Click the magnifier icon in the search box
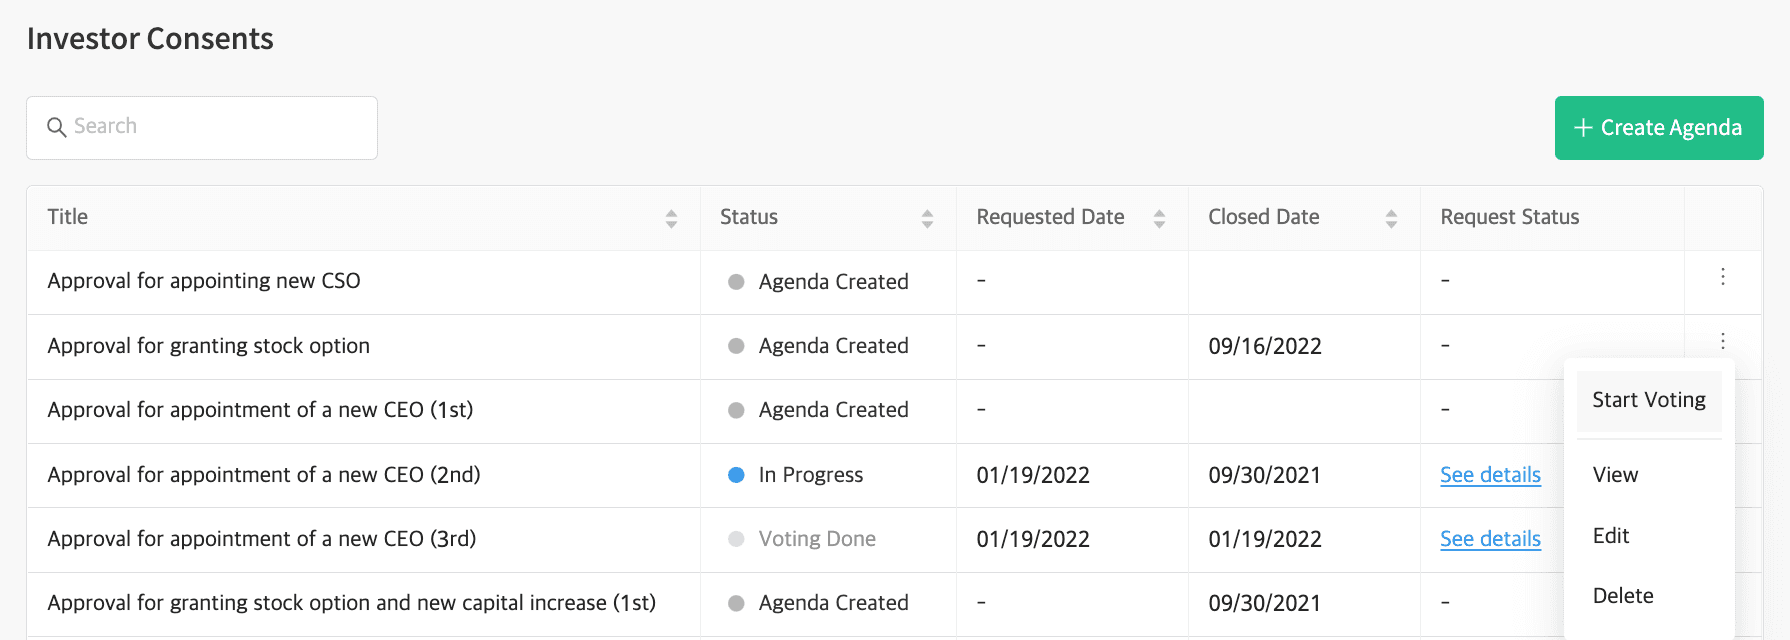 [x=57, y=128]
